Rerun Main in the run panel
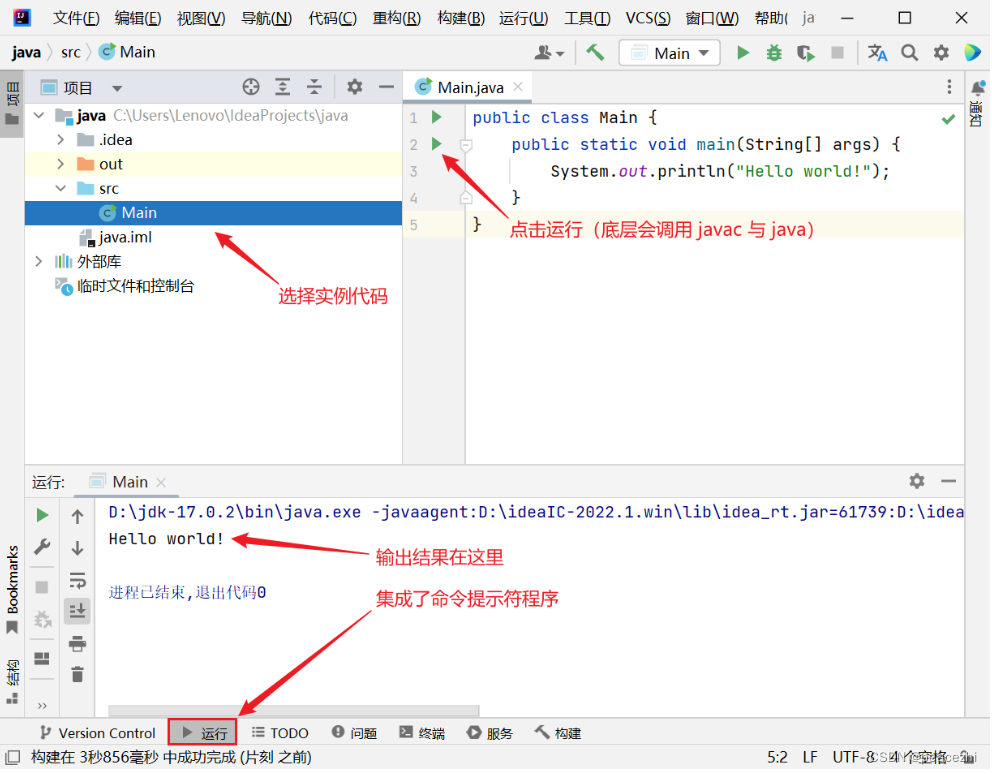Screen dimensions: 992x774 pos(42,515)
